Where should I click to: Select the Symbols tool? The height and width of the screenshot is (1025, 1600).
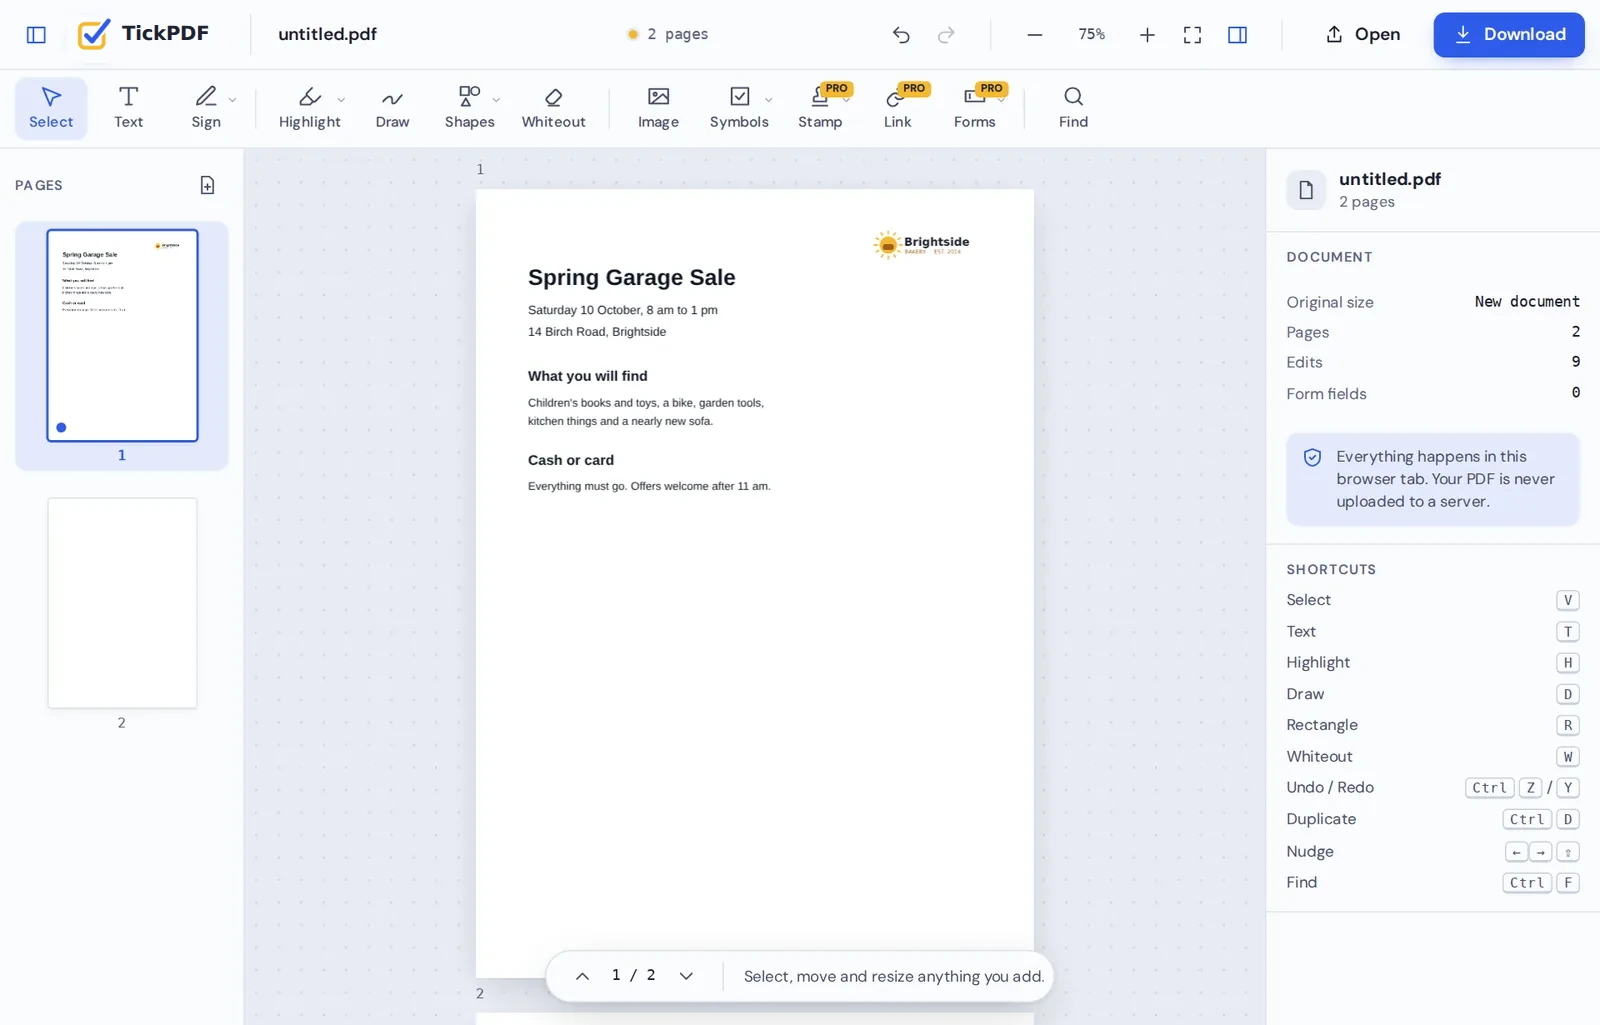tap(739, 108)
